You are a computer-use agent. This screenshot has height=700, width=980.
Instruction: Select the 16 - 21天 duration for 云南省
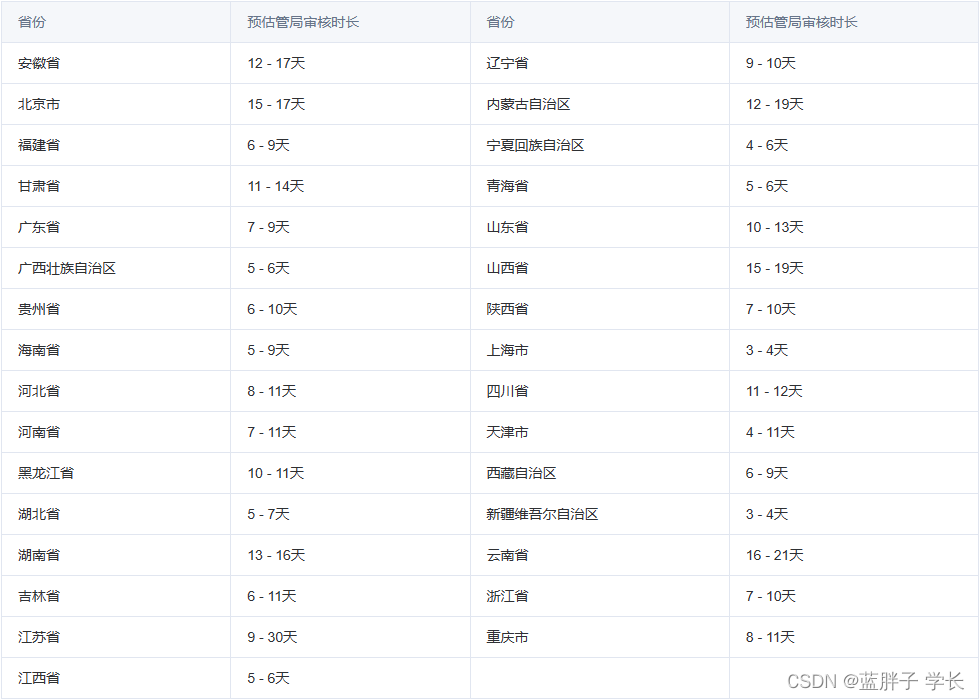tap(774, 555)
